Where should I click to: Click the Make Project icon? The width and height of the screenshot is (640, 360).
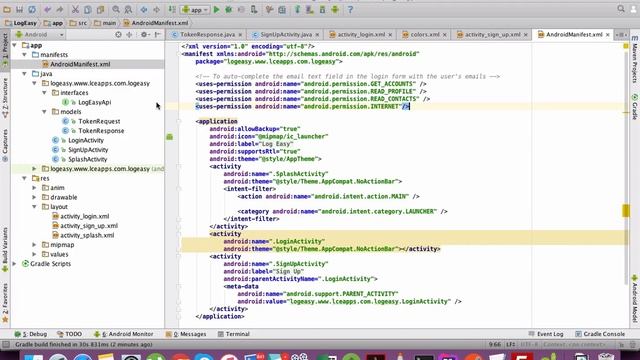pos(172,9)
